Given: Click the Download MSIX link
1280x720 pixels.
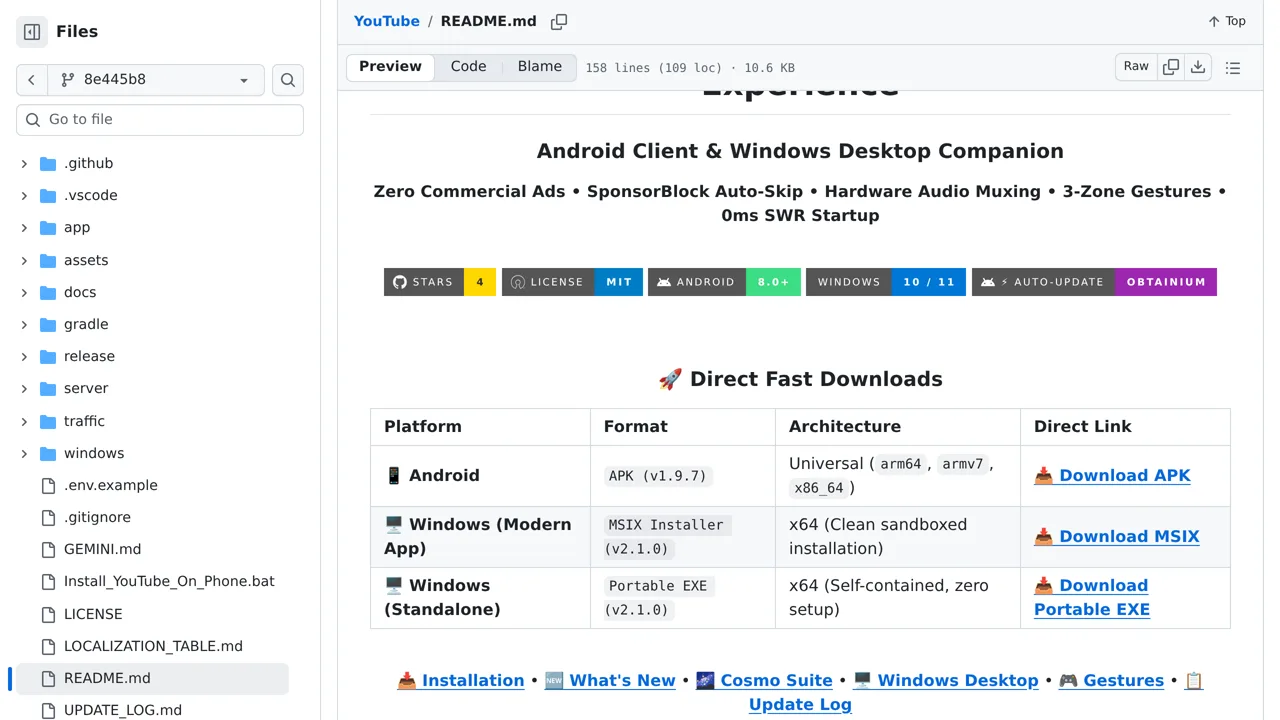Looking at the screenshot, I should (x=1116, y=536).
